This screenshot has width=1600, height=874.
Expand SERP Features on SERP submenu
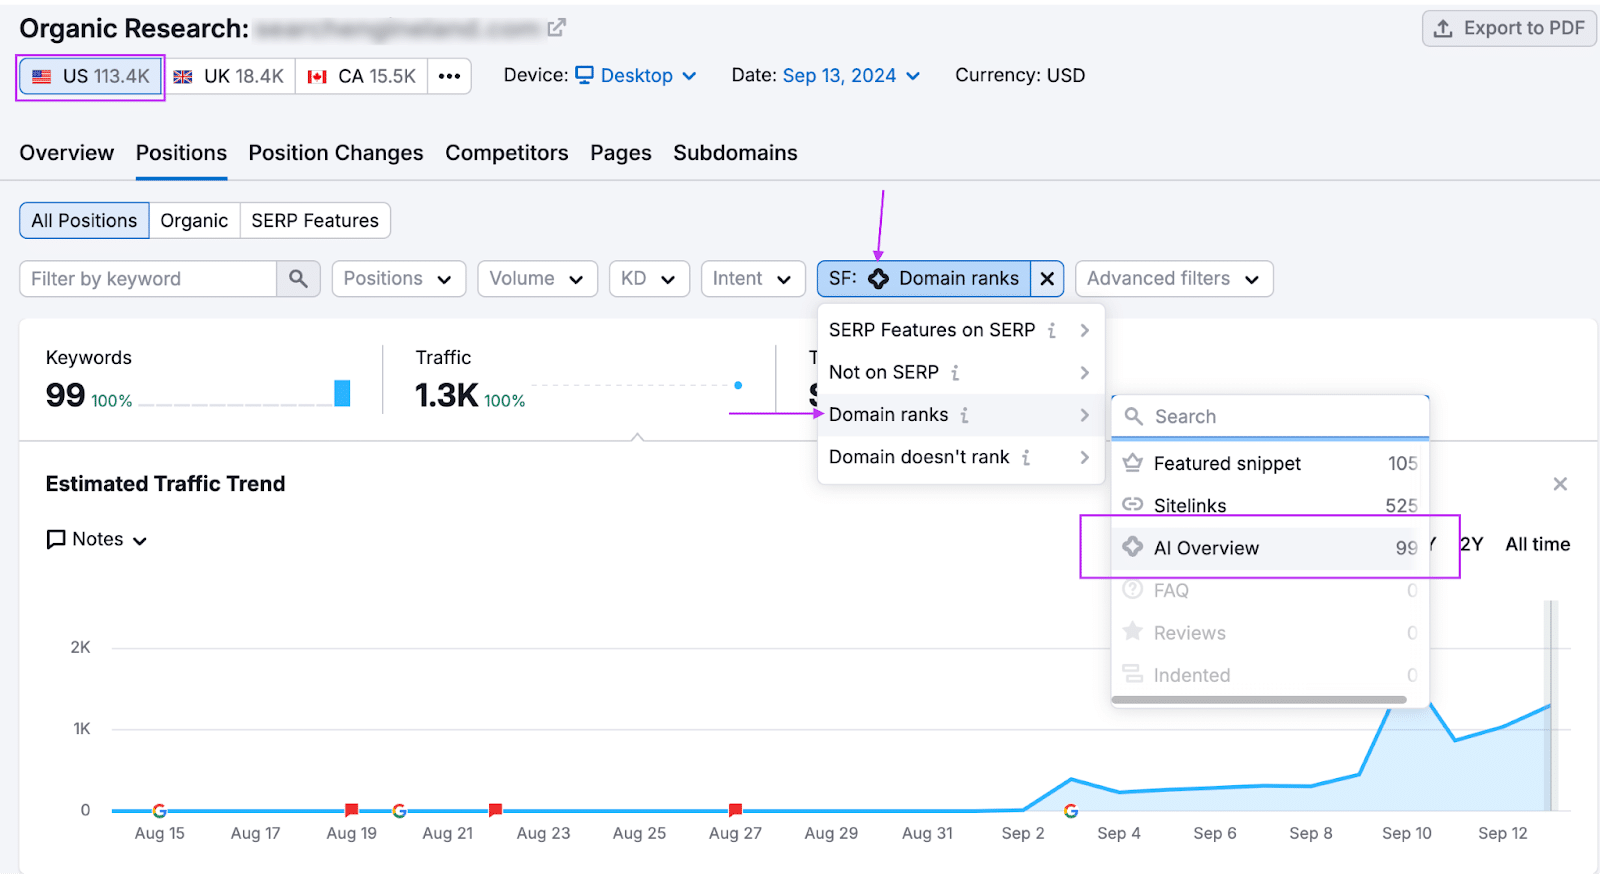pyautogui.click(x=960, y=330)
